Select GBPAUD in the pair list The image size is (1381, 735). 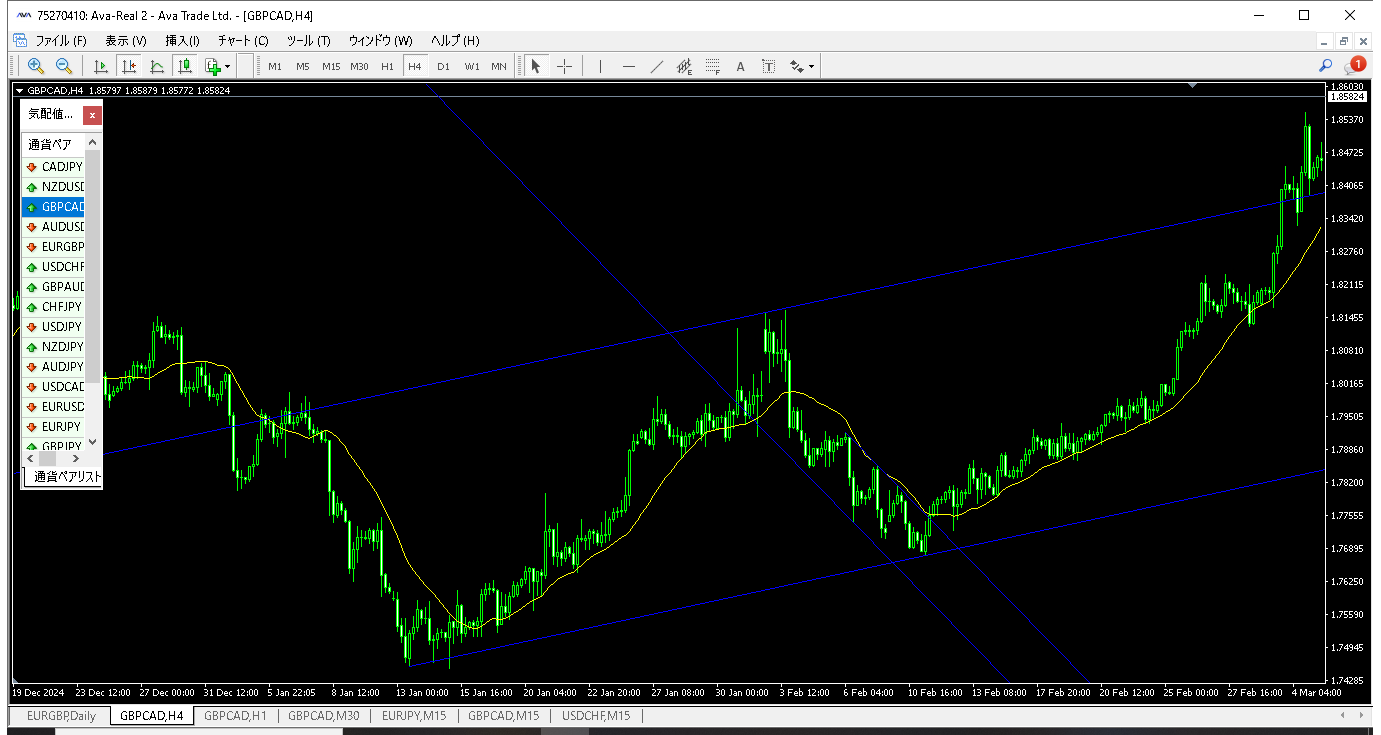[x=54, y=287]
